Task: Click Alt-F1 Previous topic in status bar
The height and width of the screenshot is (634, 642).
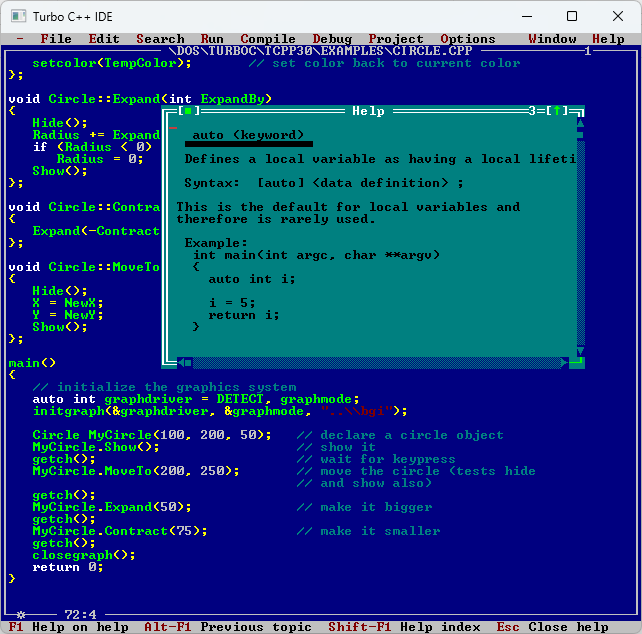Action: 228,627
